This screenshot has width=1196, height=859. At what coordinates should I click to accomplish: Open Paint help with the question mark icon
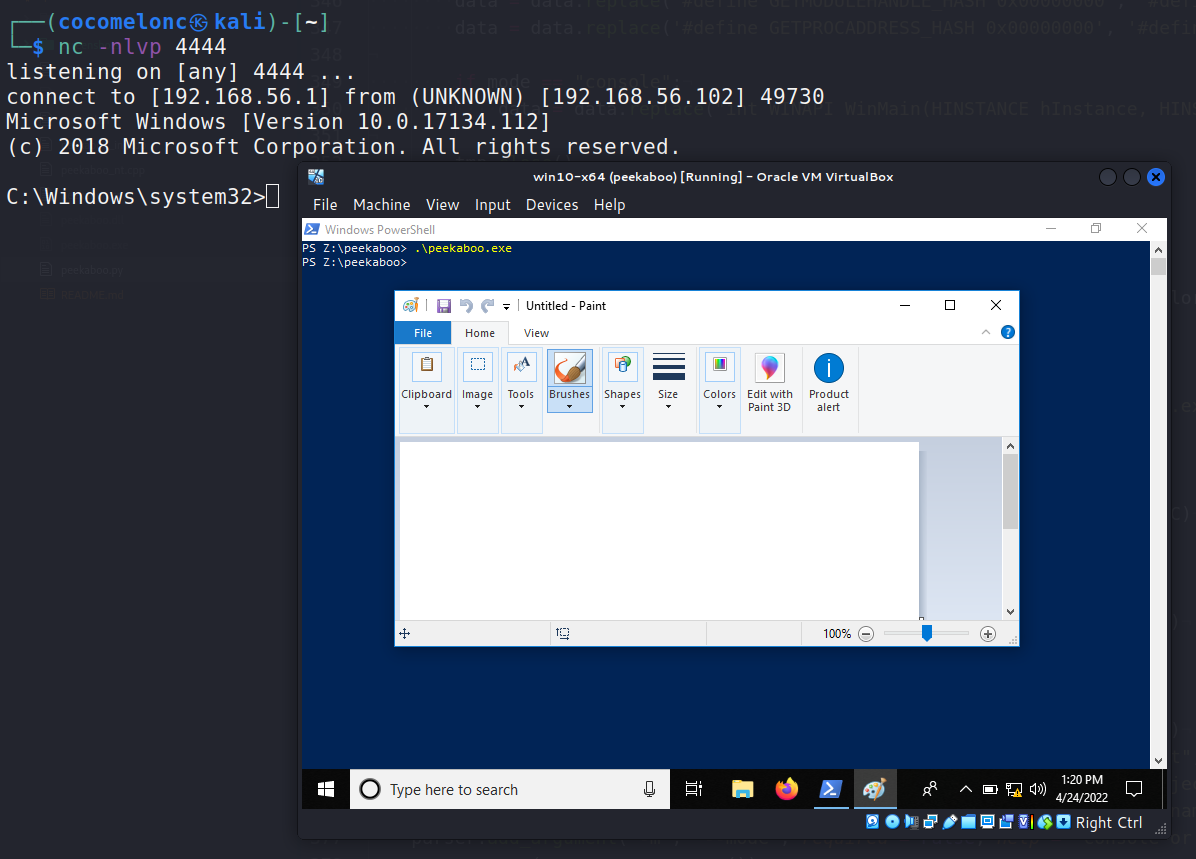[x=1008, y=332]
